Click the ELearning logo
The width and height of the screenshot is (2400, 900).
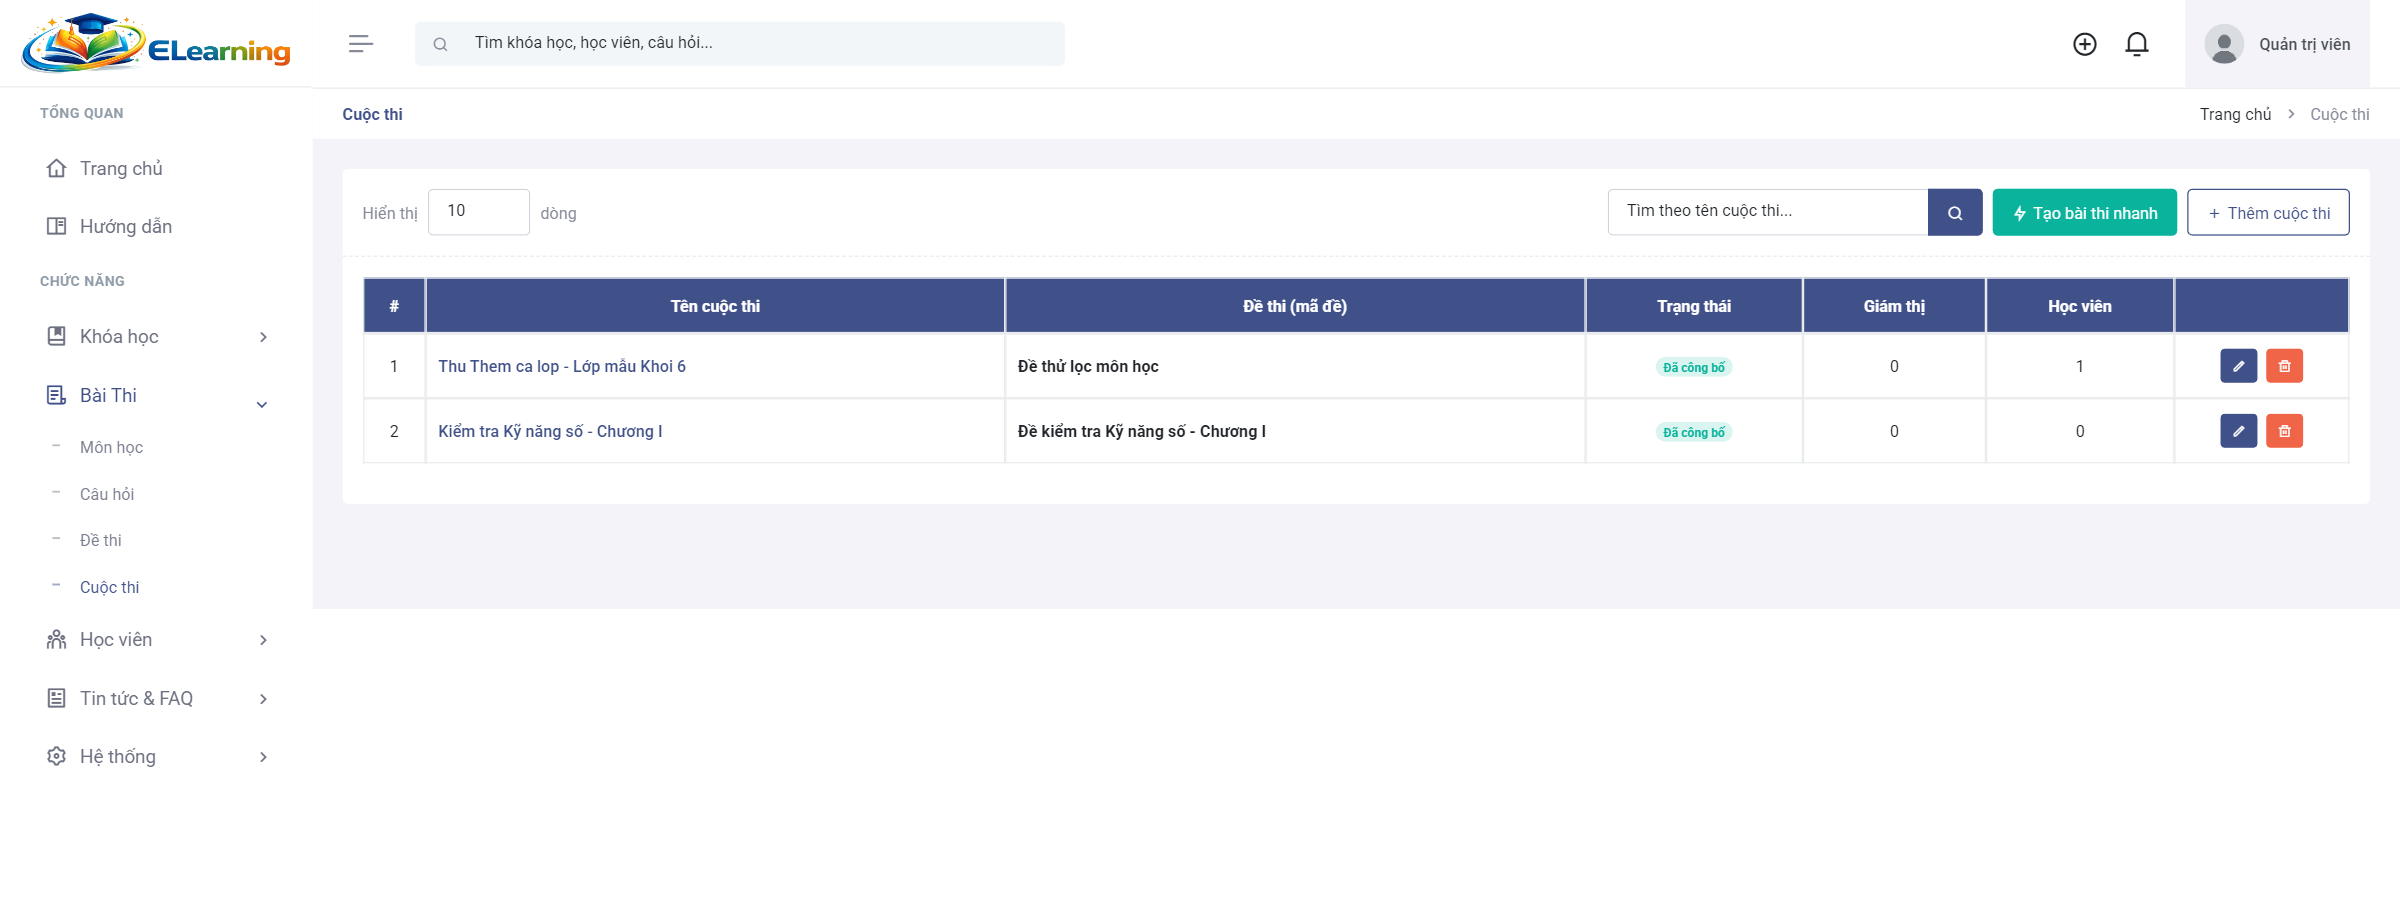(156, 44)
